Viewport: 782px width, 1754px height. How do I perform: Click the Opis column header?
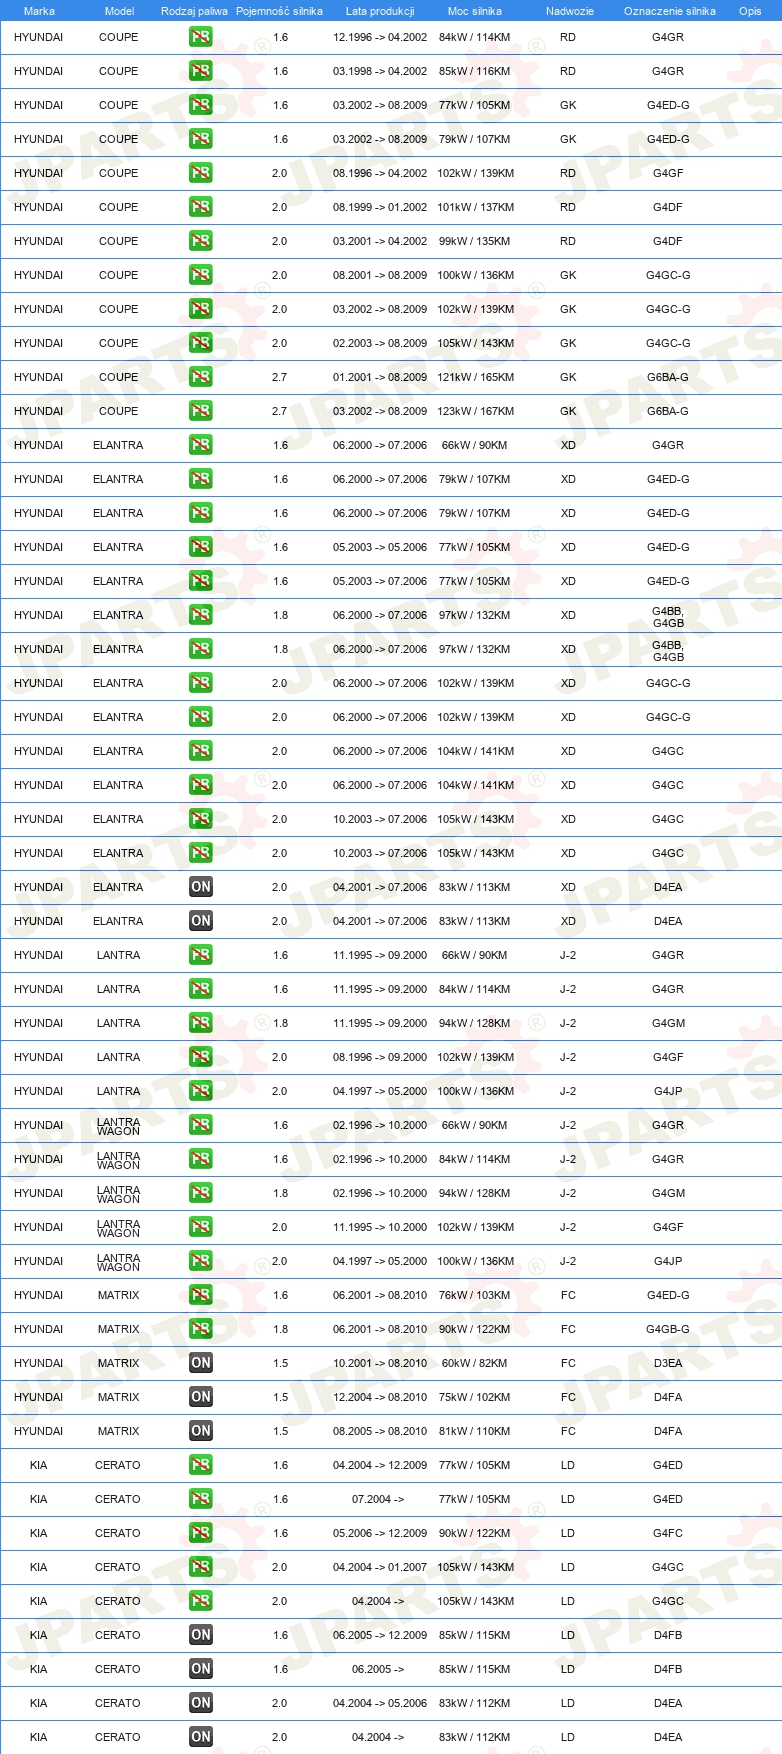750,11
